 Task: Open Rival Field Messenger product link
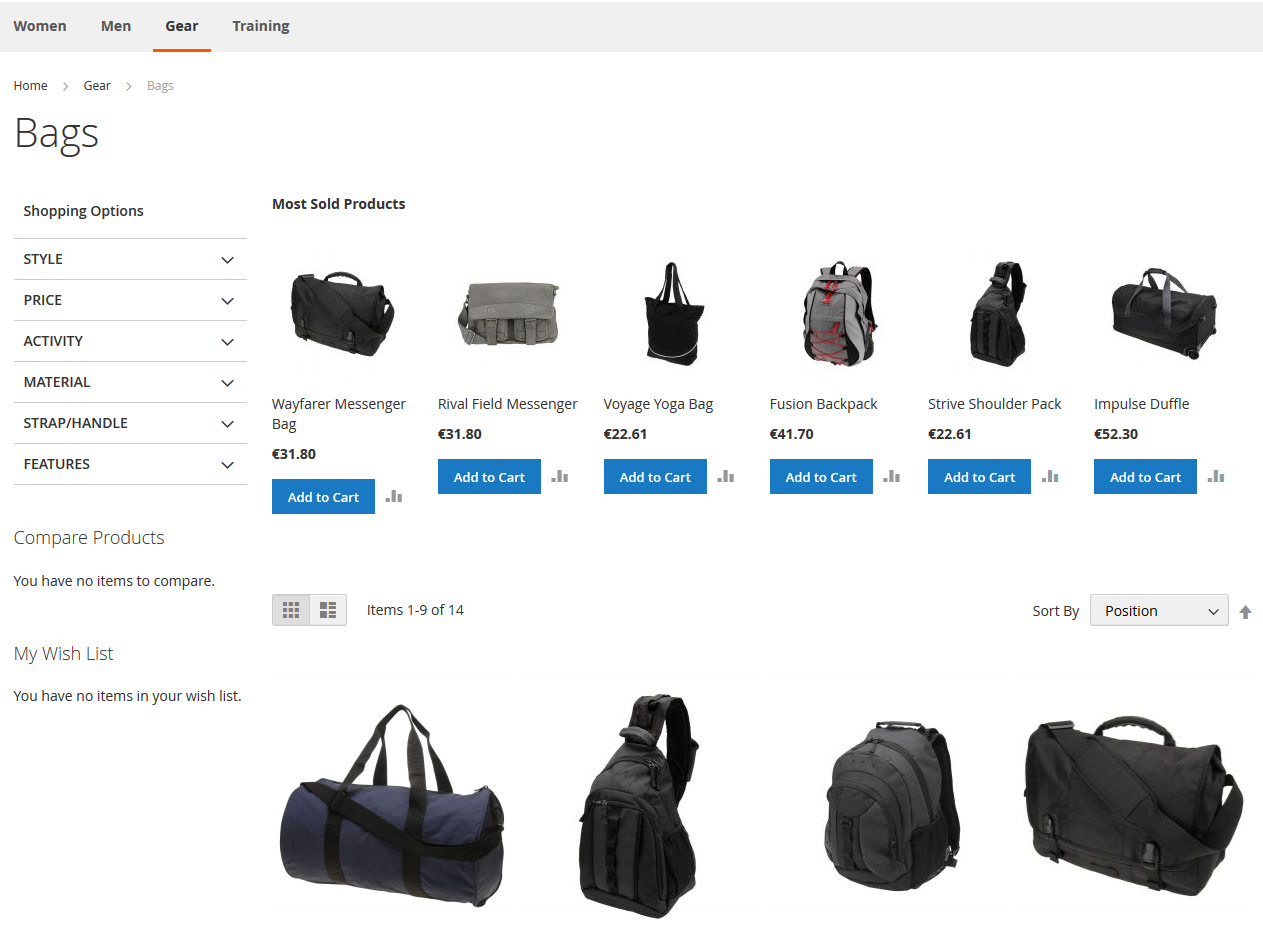(508, 404)
